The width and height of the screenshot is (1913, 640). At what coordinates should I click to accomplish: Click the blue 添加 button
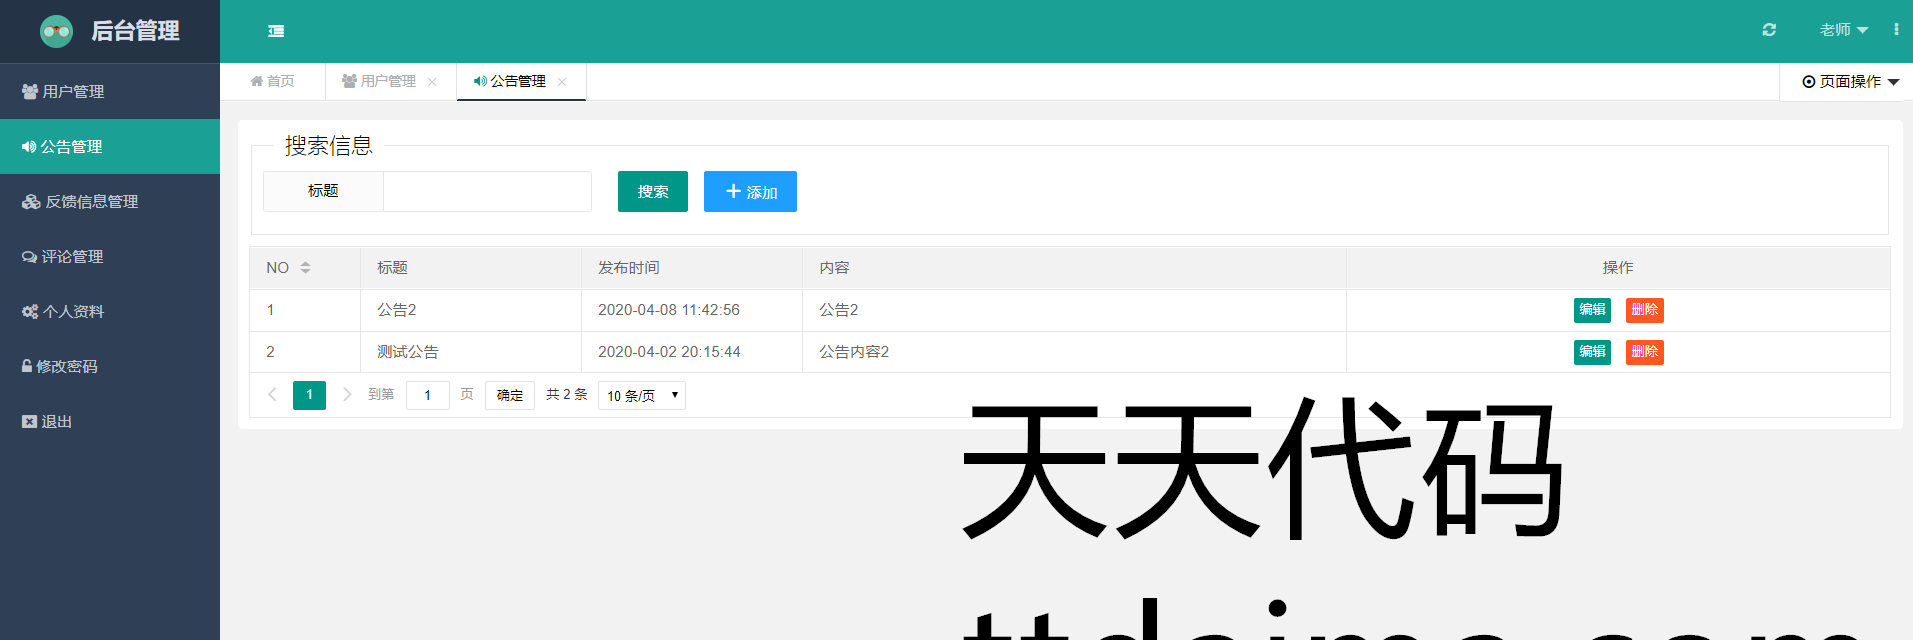click(x=750, y=192)
